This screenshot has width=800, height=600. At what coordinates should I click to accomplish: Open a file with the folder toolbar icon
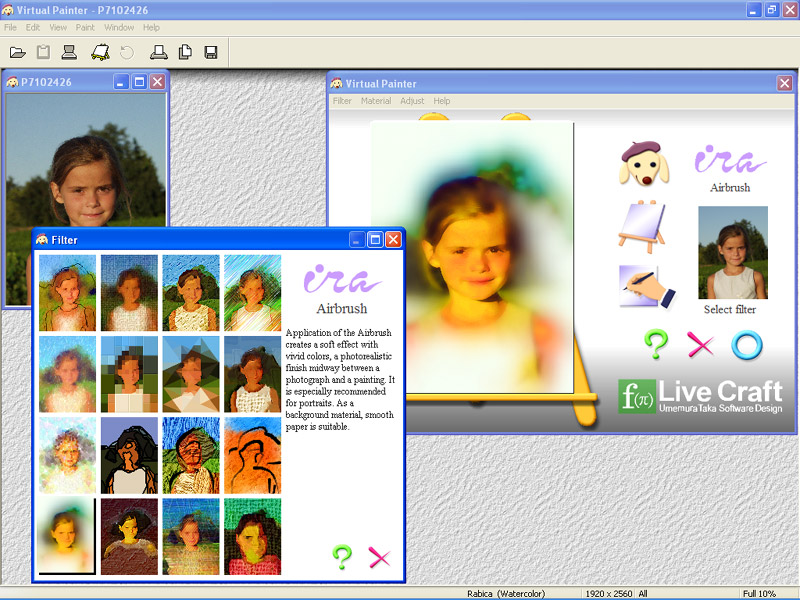pos(17,52)
